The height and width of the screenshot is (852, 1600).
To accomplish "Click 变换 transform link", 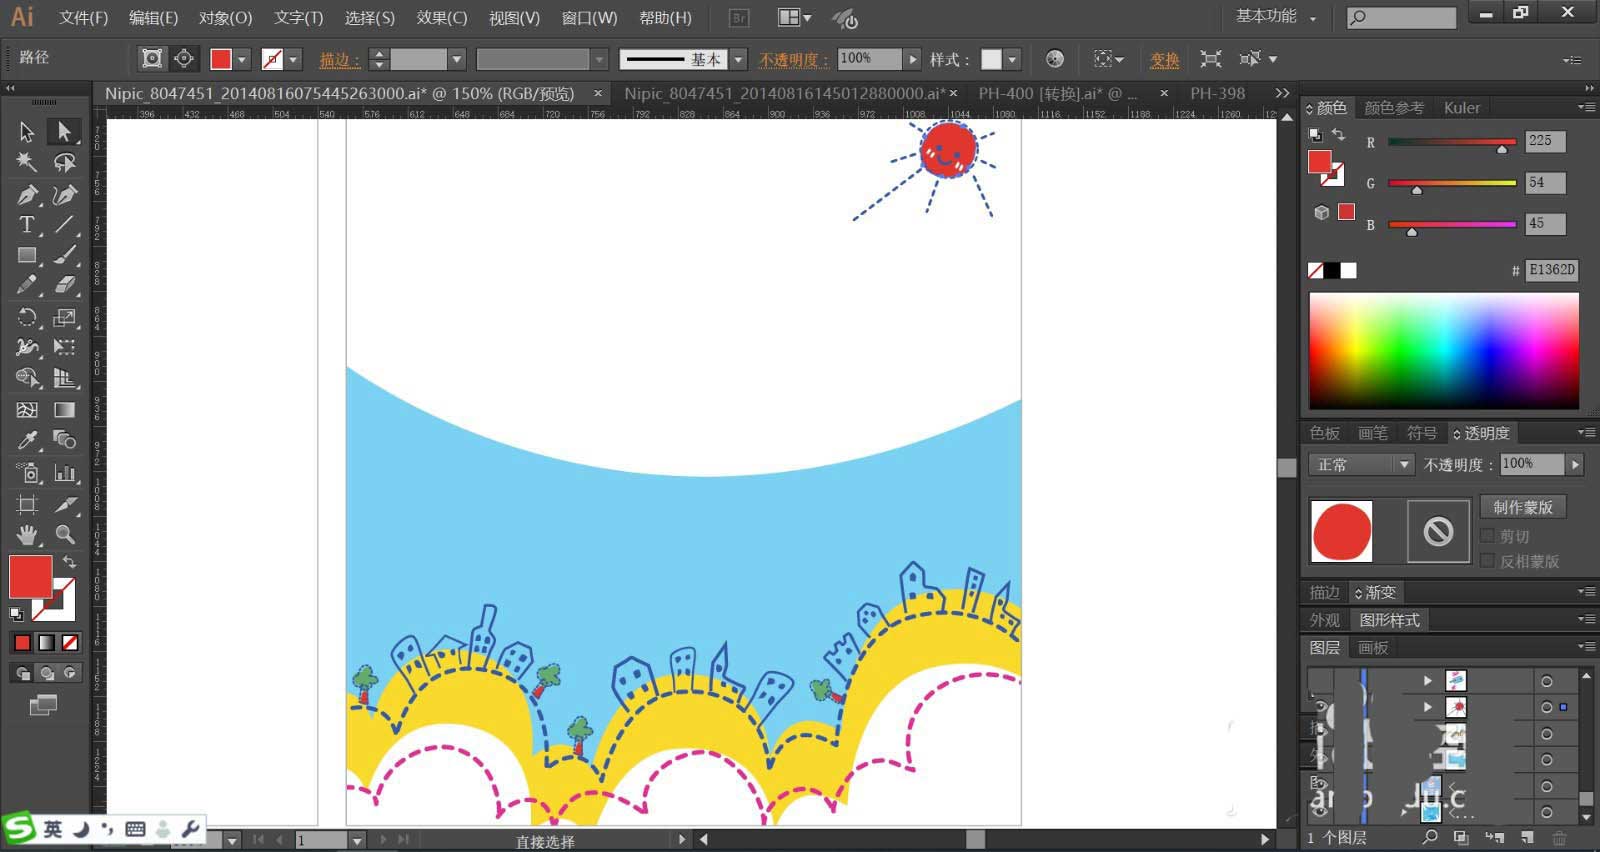I will click(x=1164, y=60).
